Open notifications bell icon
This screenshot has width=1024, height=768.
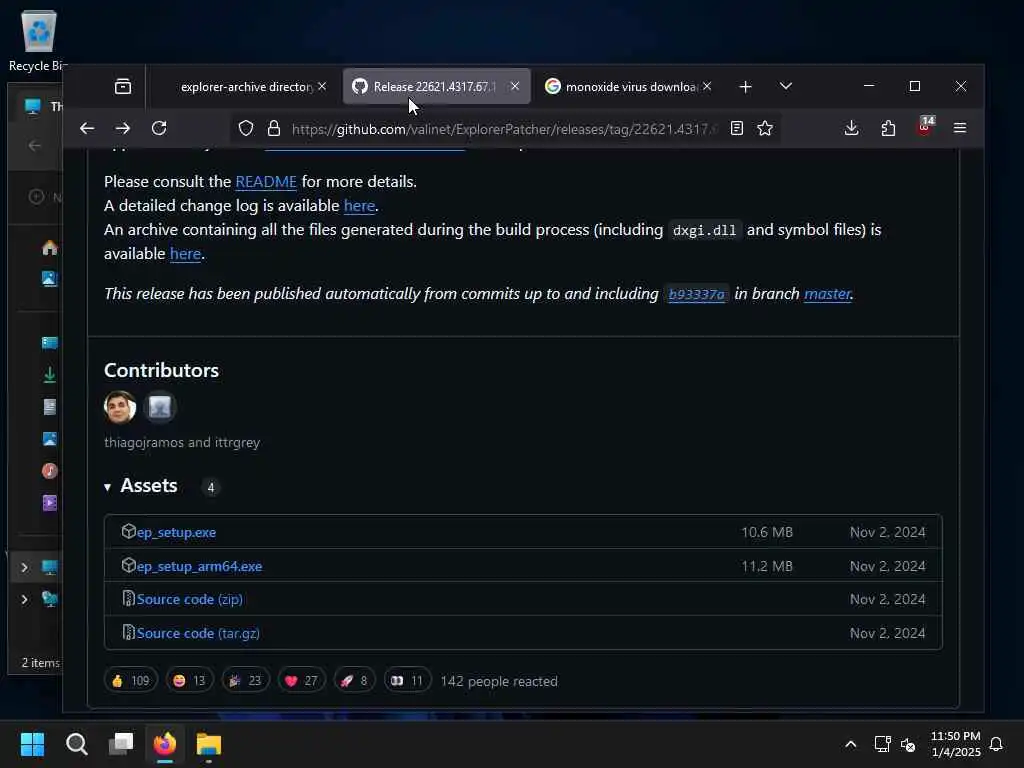click(x=996, y=744)
